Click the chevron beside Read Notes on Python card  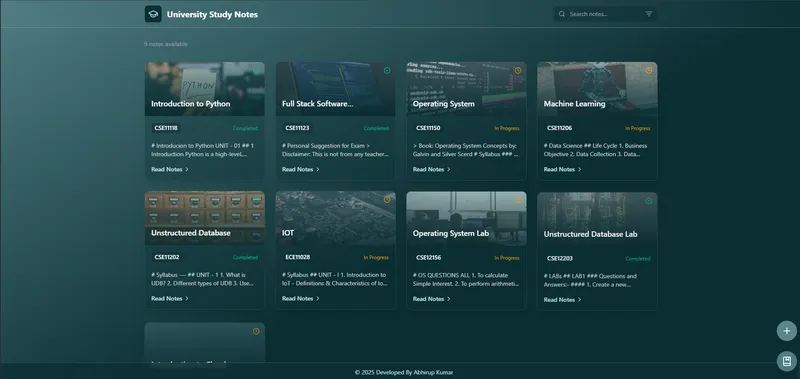[x=187, y=169]
